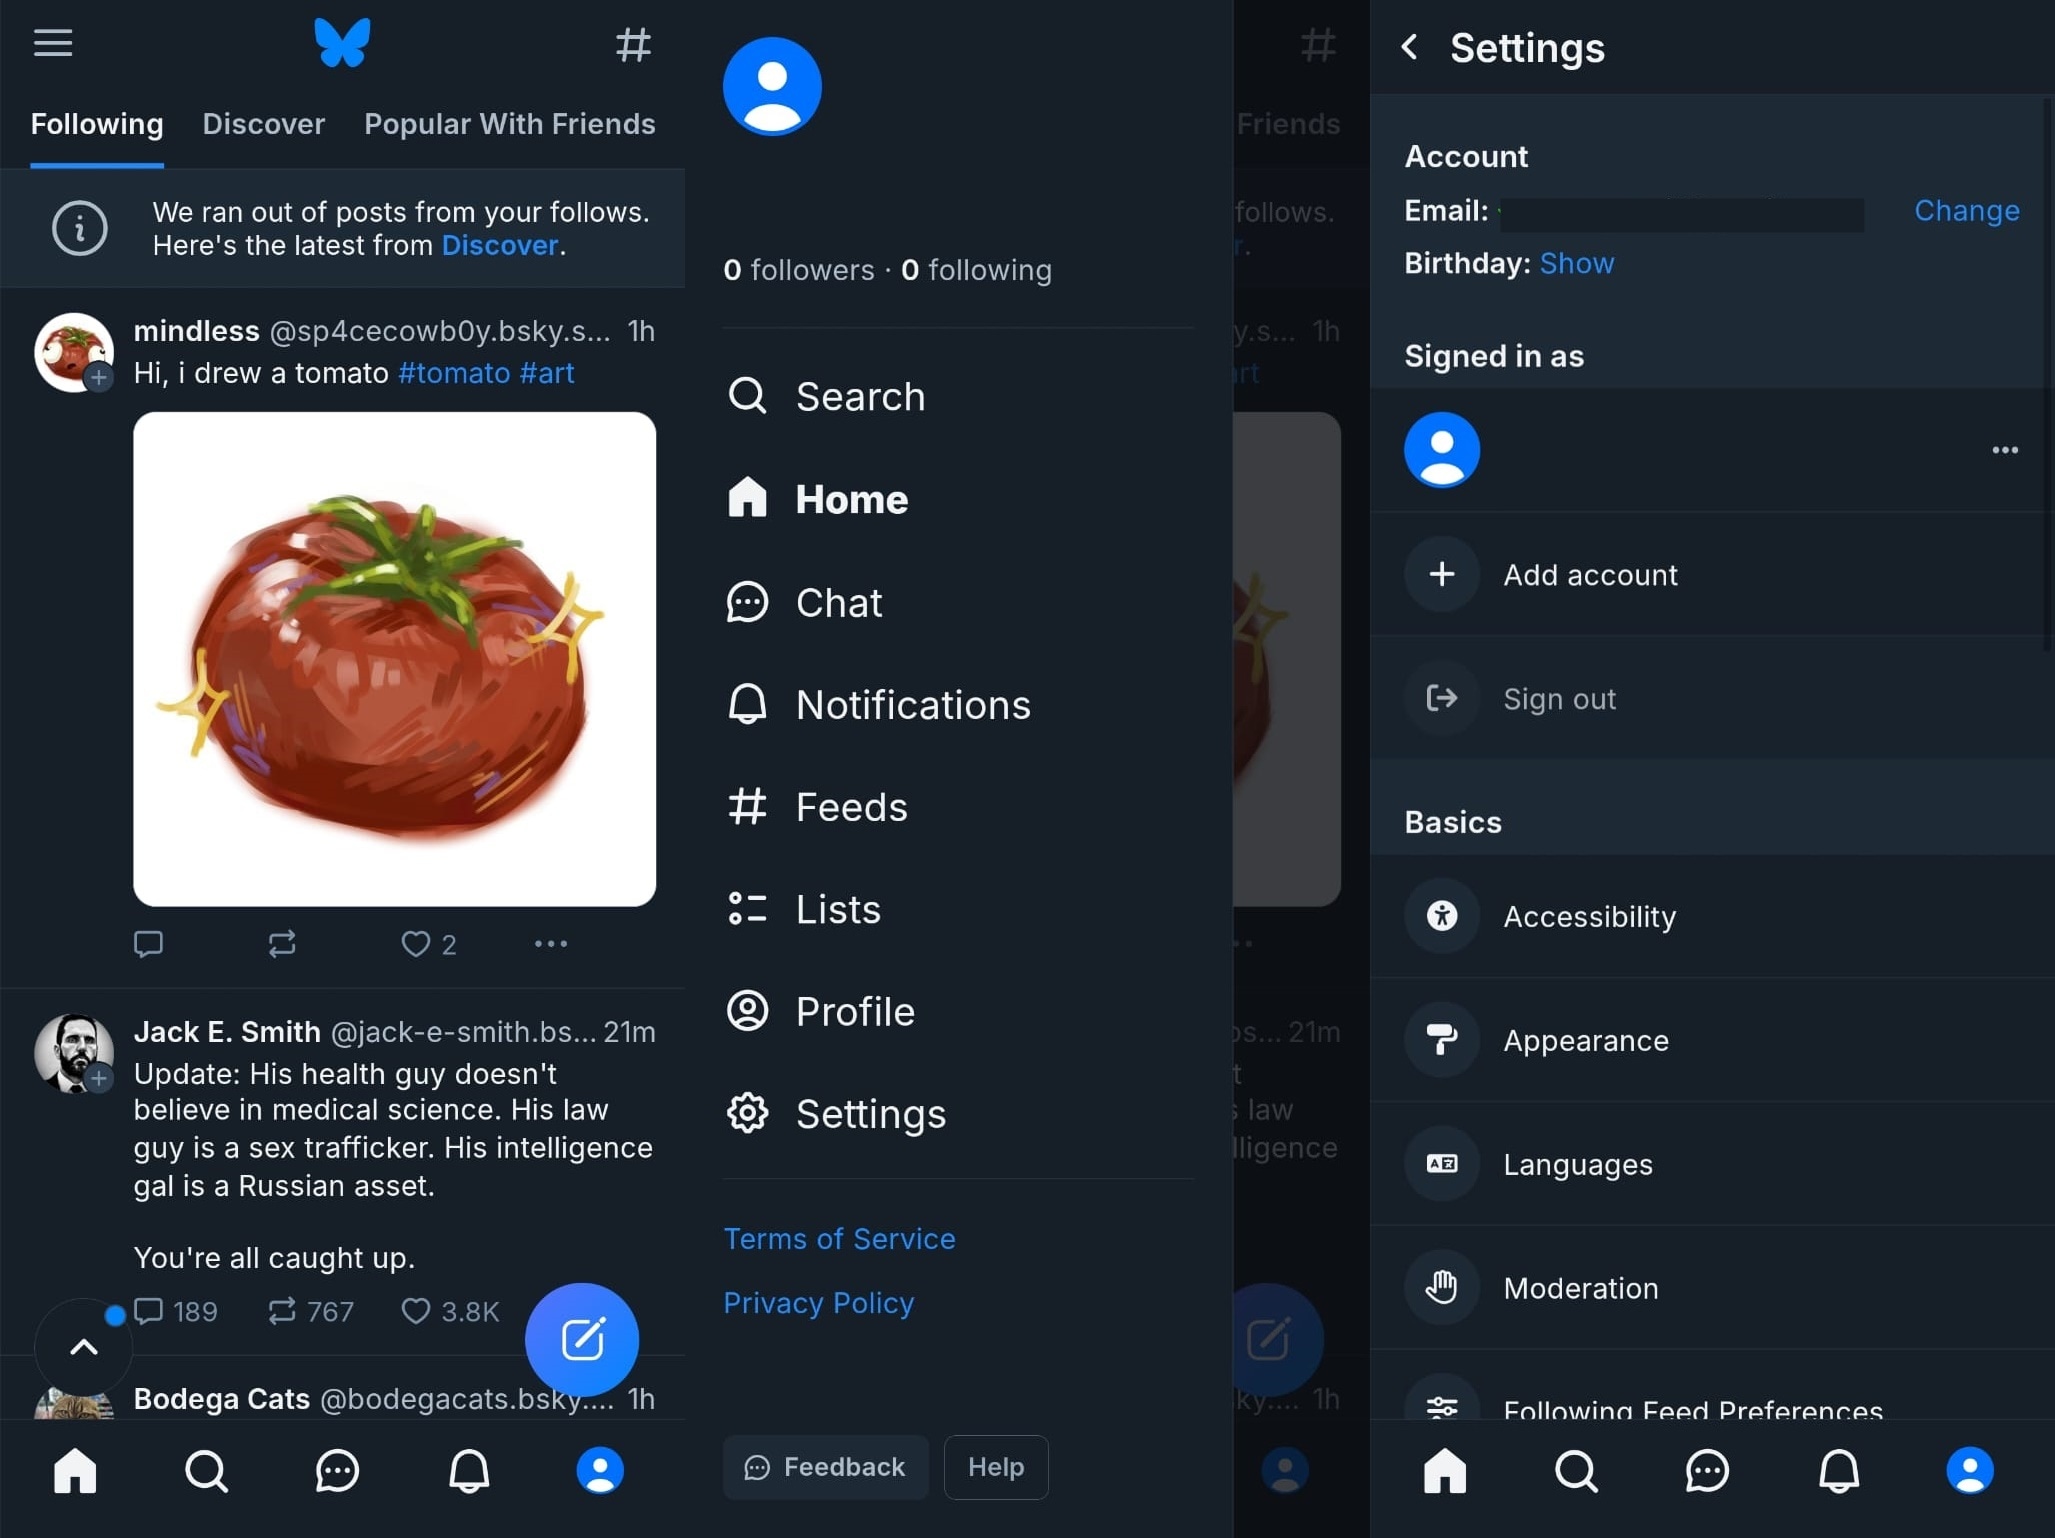Open more options for the tomato post
The height and width of the screenshot is (1538, 2055).
551,944
